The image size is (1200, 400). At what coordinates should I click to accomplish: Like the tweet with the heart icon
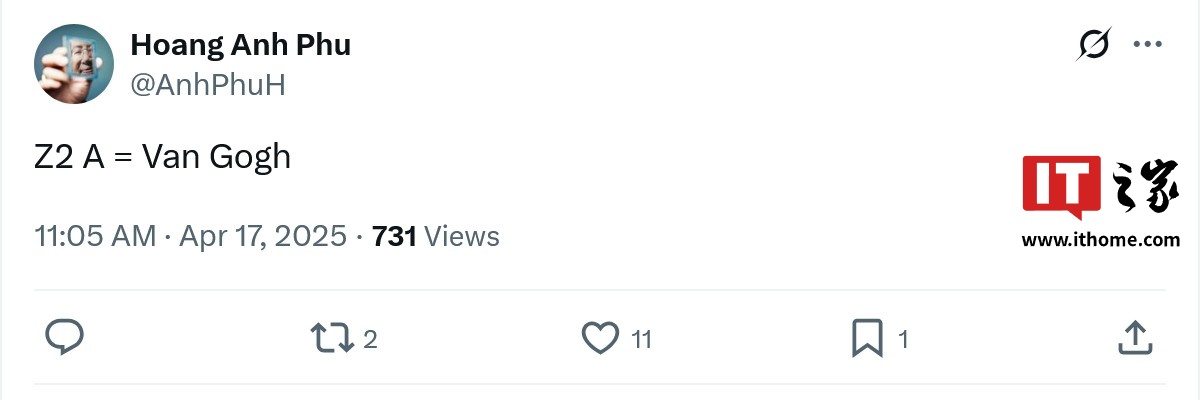[600, 338]
